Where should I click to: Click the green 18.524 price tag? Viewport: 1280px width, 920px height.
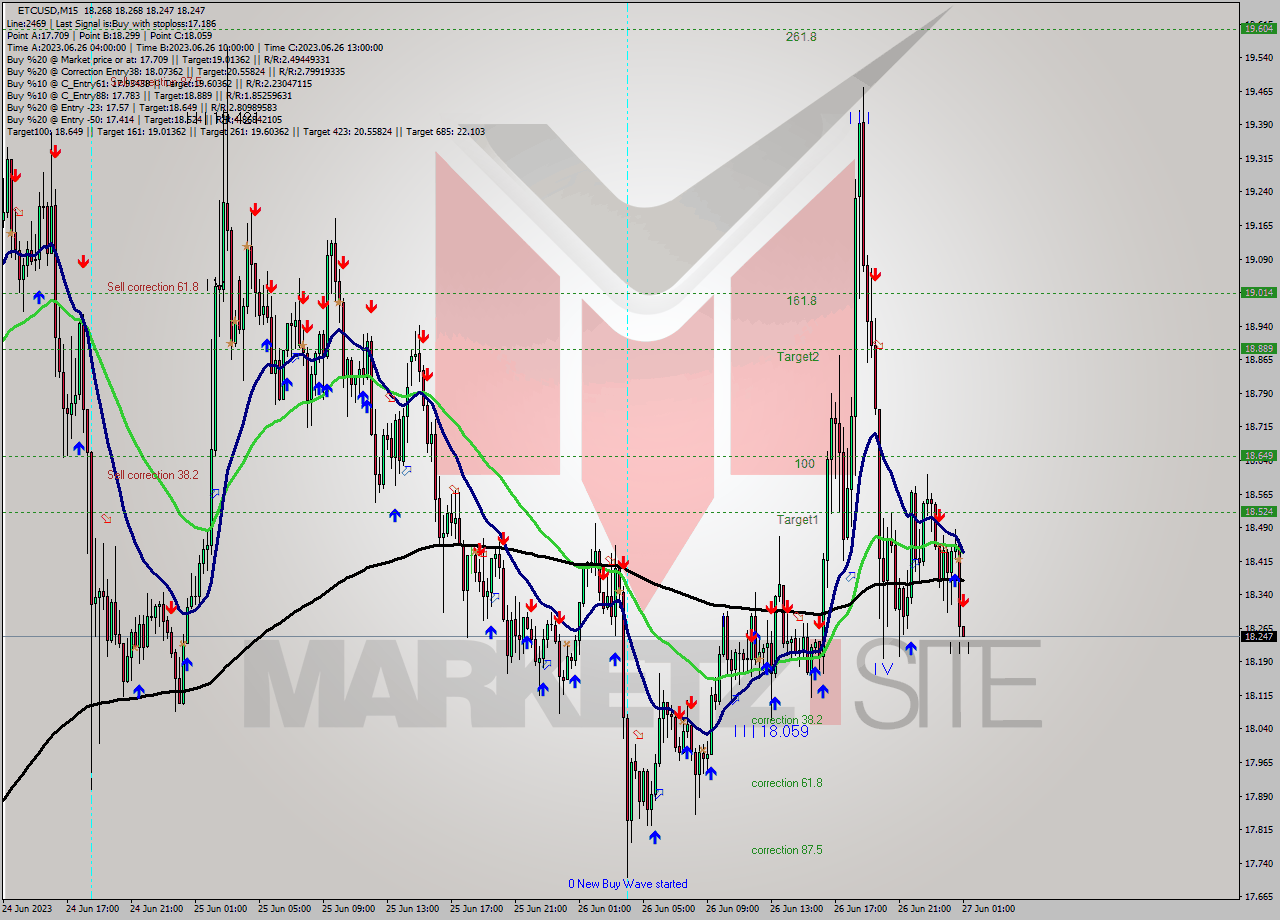click(x=1258, y=512)
